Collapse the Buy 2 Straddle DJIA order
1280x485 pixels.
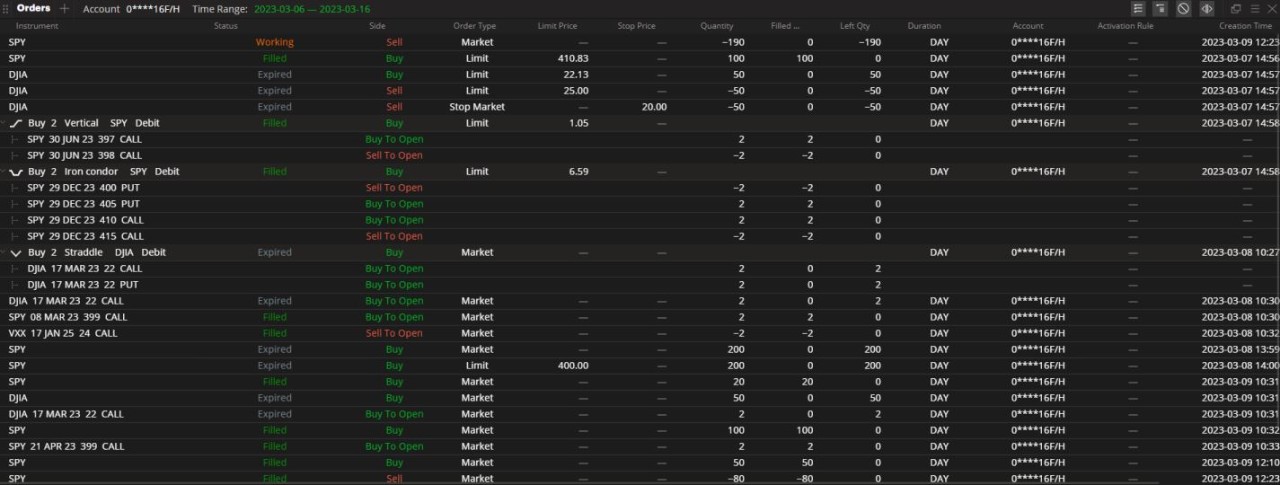4,253
